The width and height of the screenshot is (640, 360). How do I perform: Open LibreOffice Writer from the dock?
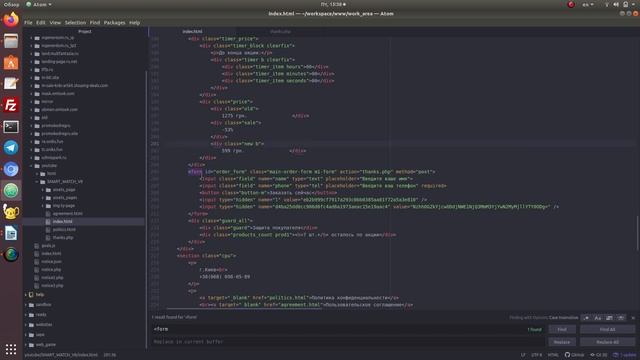pyautogui.click(x=11, y=233)
